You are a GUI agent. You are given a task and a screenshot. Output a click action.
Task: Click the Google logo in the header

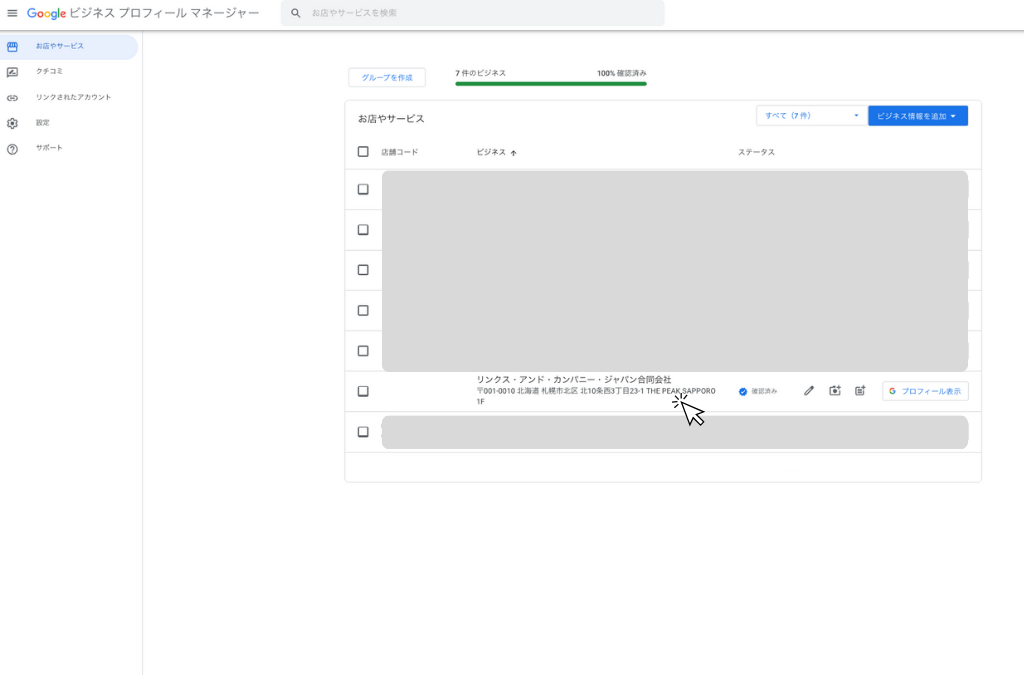pyautogui.click(x=46, y=13)
